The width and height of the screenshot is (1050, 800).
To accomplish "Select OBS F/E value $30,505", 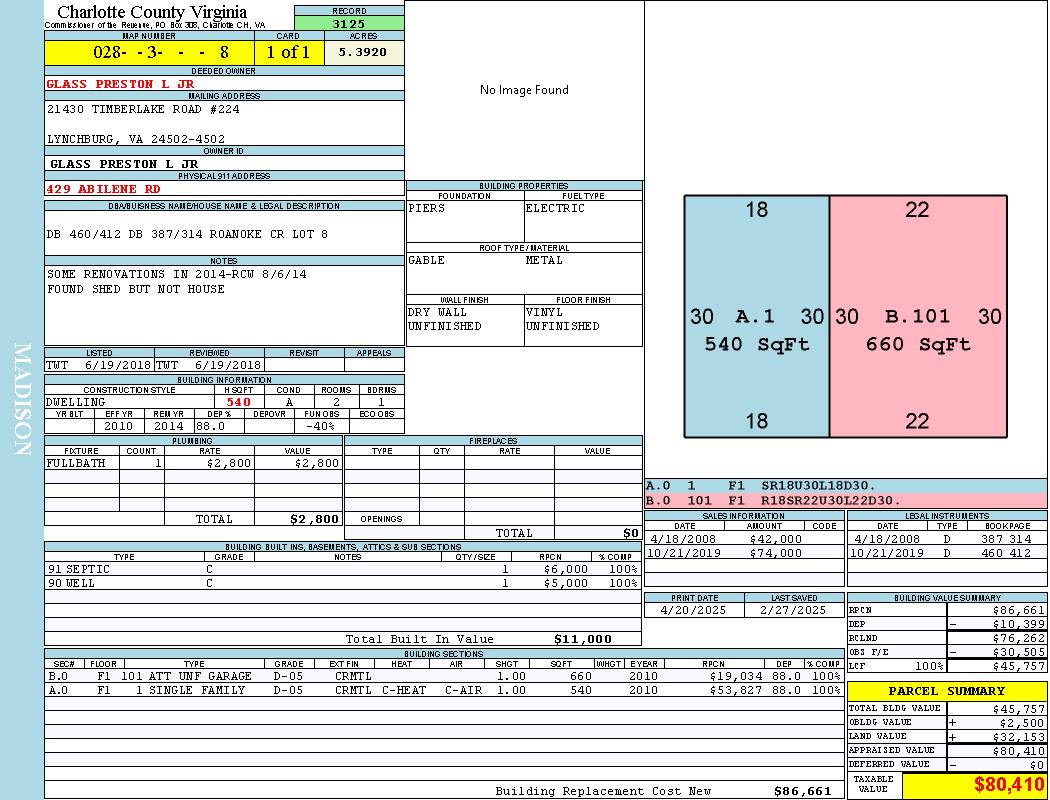I will 1019,652.
